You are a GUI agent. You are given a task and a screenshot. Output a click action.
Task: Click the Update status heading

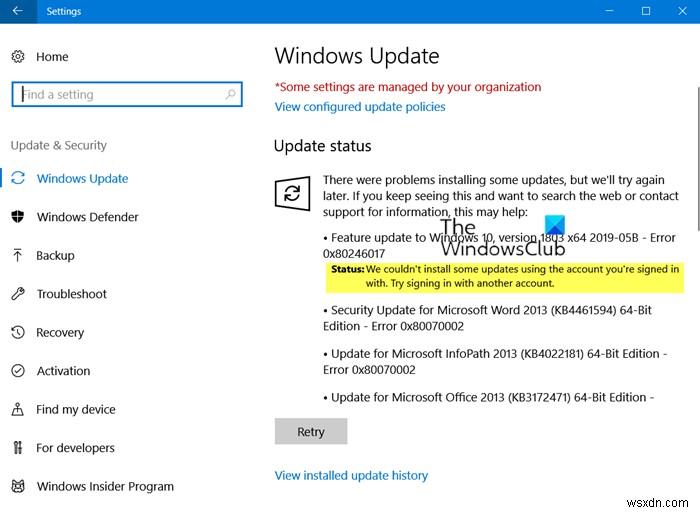click(x=322, y=146)
